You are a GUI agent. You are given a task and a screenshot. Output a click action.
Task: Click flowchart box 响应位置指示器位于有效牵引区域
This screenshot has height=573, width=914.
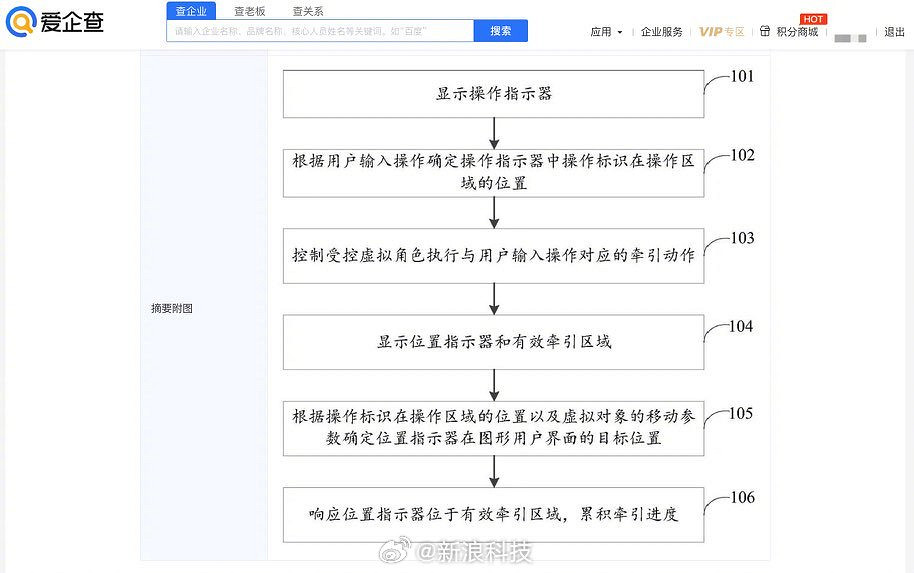point(494,515)
